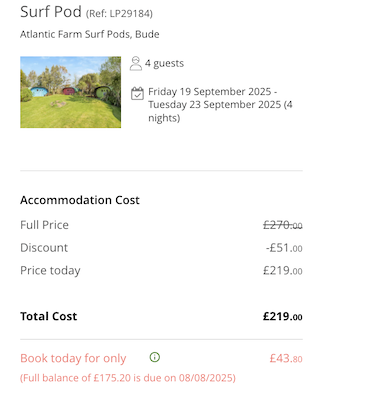Click the £43.80 deposit amount
The width and height of the screenshot is (383, 400).
286,358
